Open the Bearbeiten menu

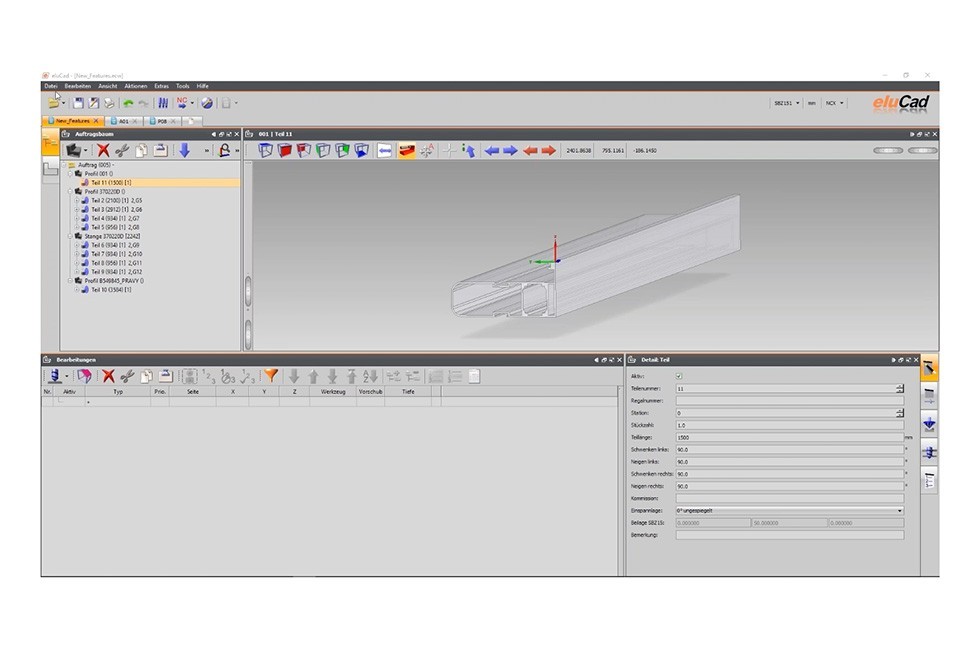78,86
